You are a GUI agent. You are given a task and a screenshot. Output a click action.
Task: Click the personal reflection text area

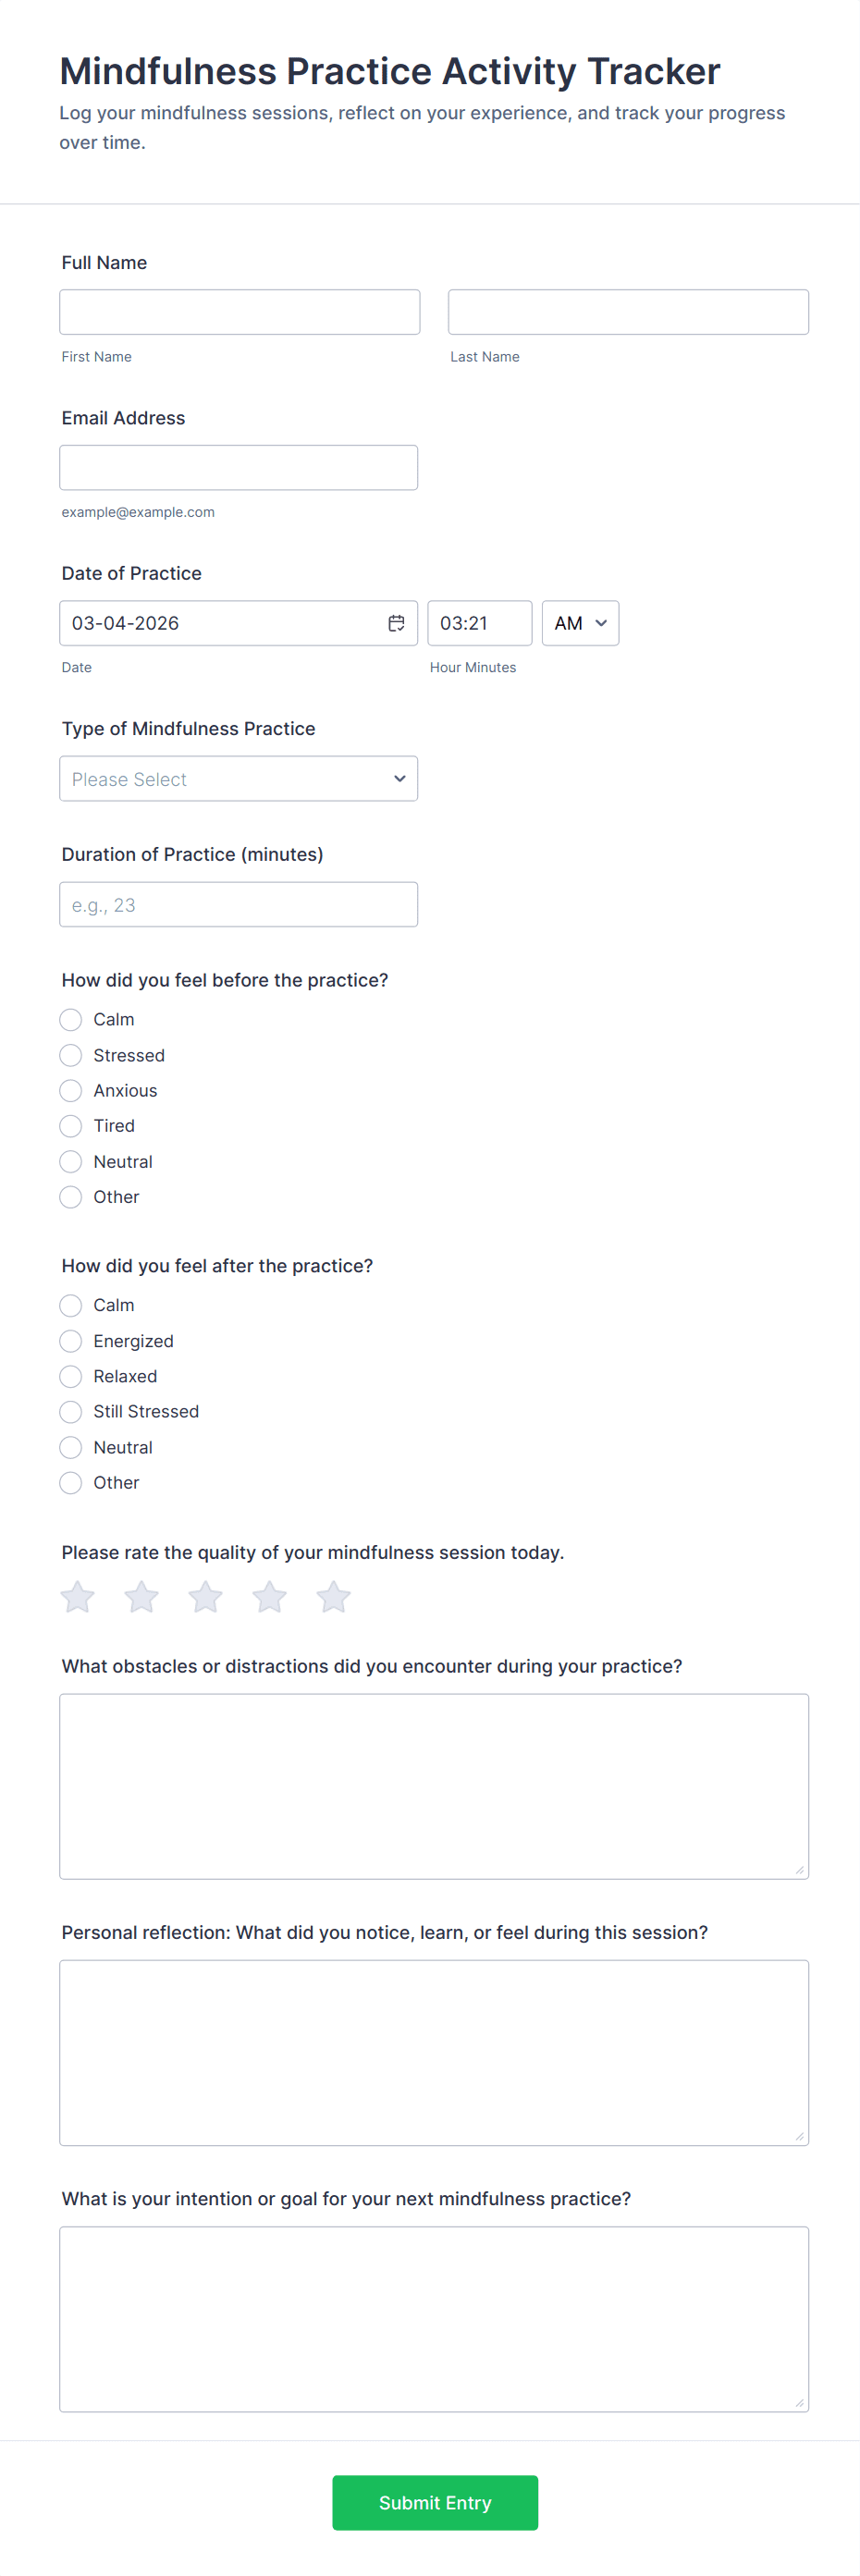pyautogui.click(x=434, y=2052)
